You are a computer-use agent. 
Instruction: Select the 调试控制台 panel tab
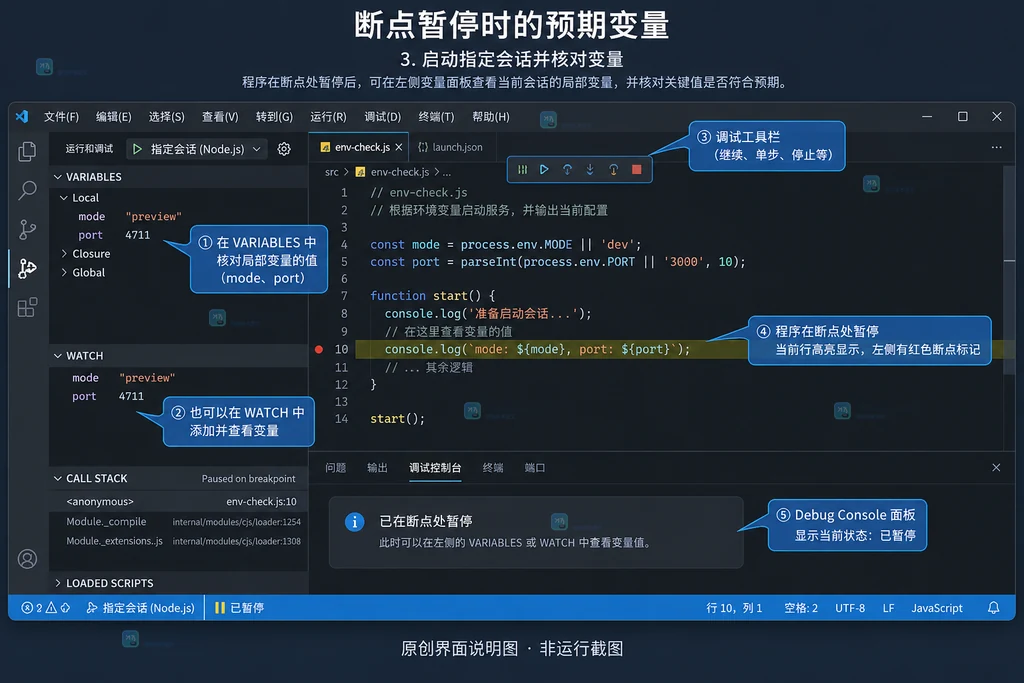click(435, 468)
